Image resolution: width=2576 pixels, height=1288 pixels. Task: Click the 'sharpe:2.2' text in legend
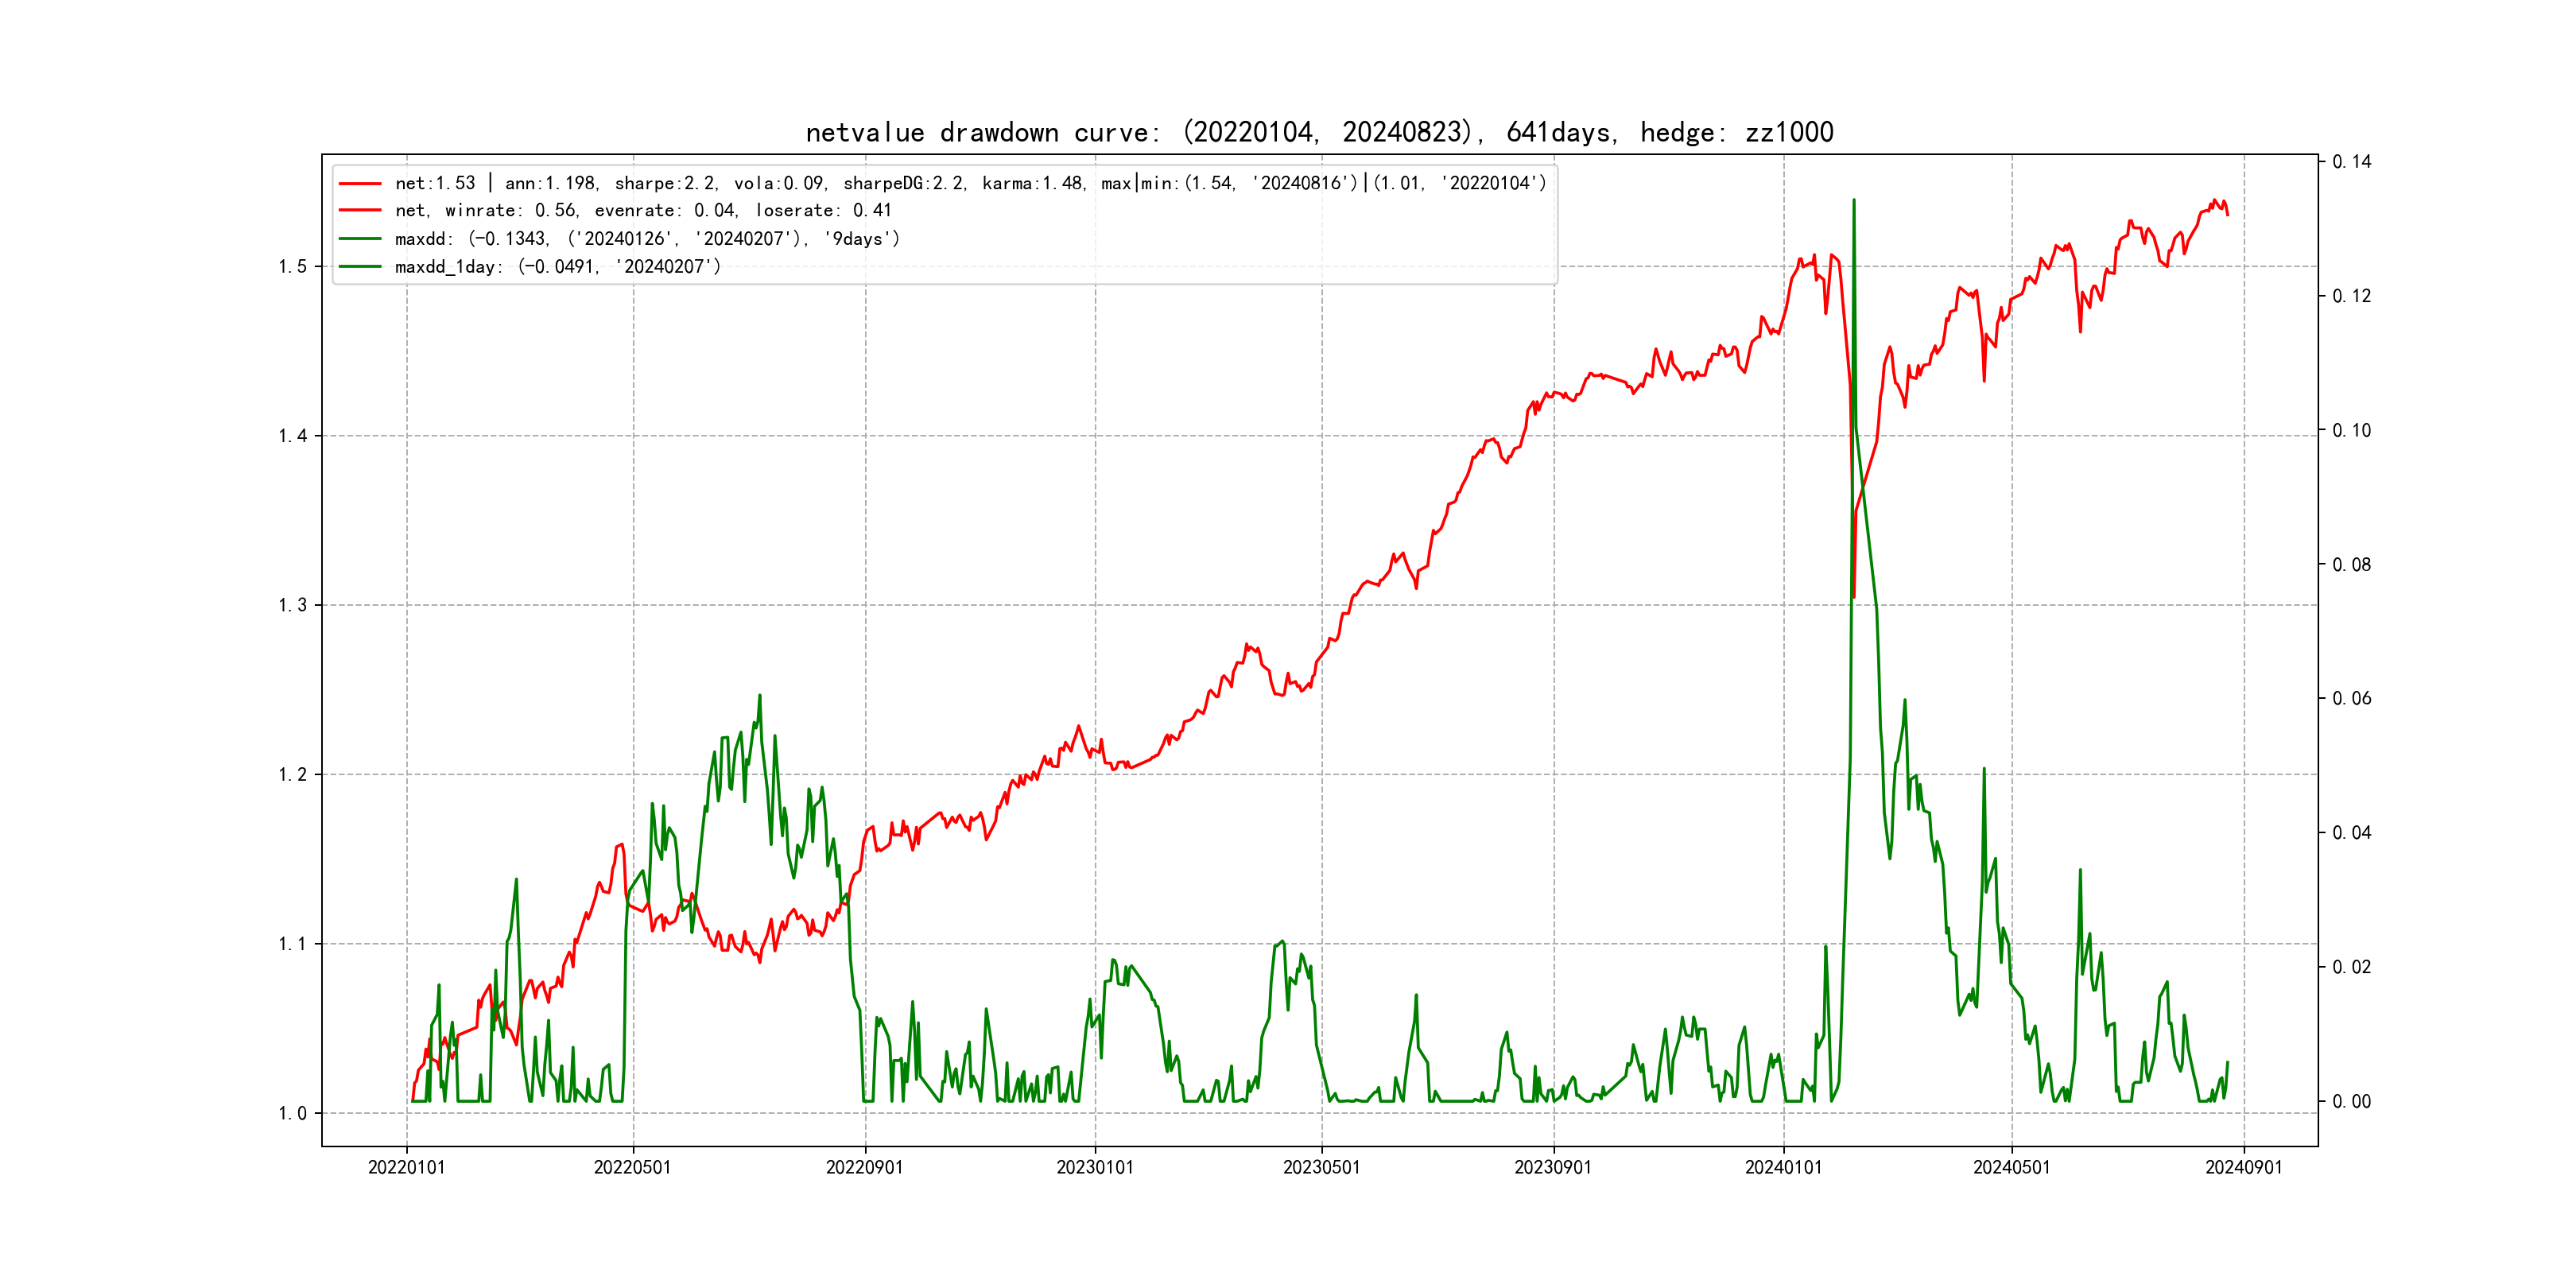click(x=664, y=183)
